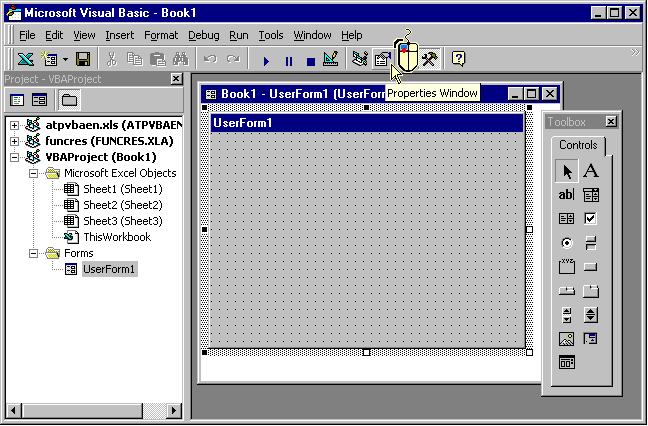
Task: Pick the RefEdit control in the Toolbox
Action: click(x=591, y=339)
